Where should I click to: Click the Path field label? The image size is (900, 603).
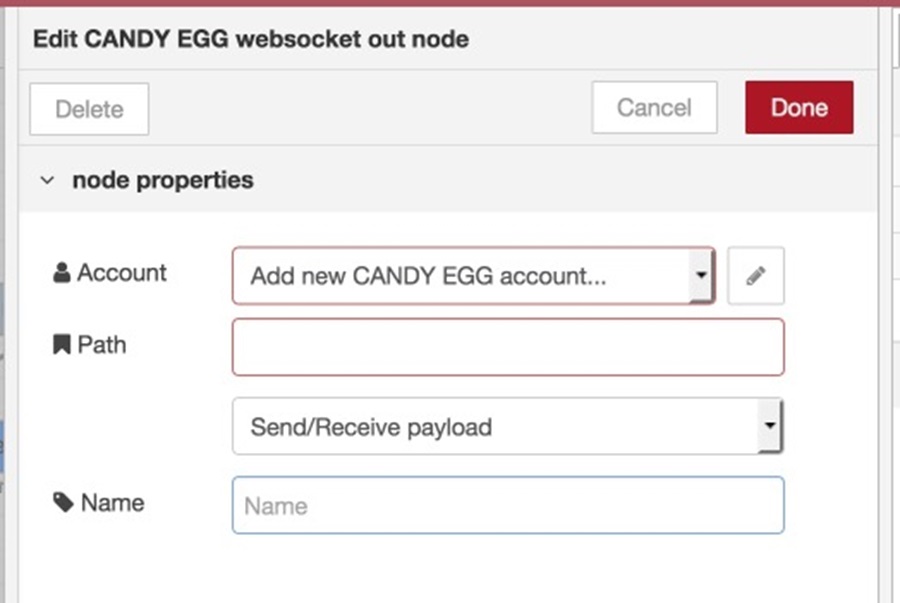point(102,345)
